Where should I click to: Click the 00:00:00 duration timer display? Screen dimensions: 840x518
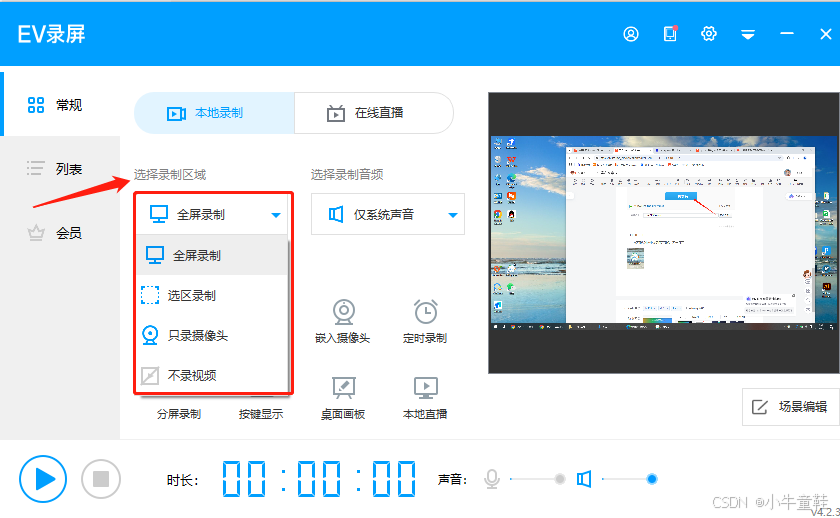(x=319, y=479)
